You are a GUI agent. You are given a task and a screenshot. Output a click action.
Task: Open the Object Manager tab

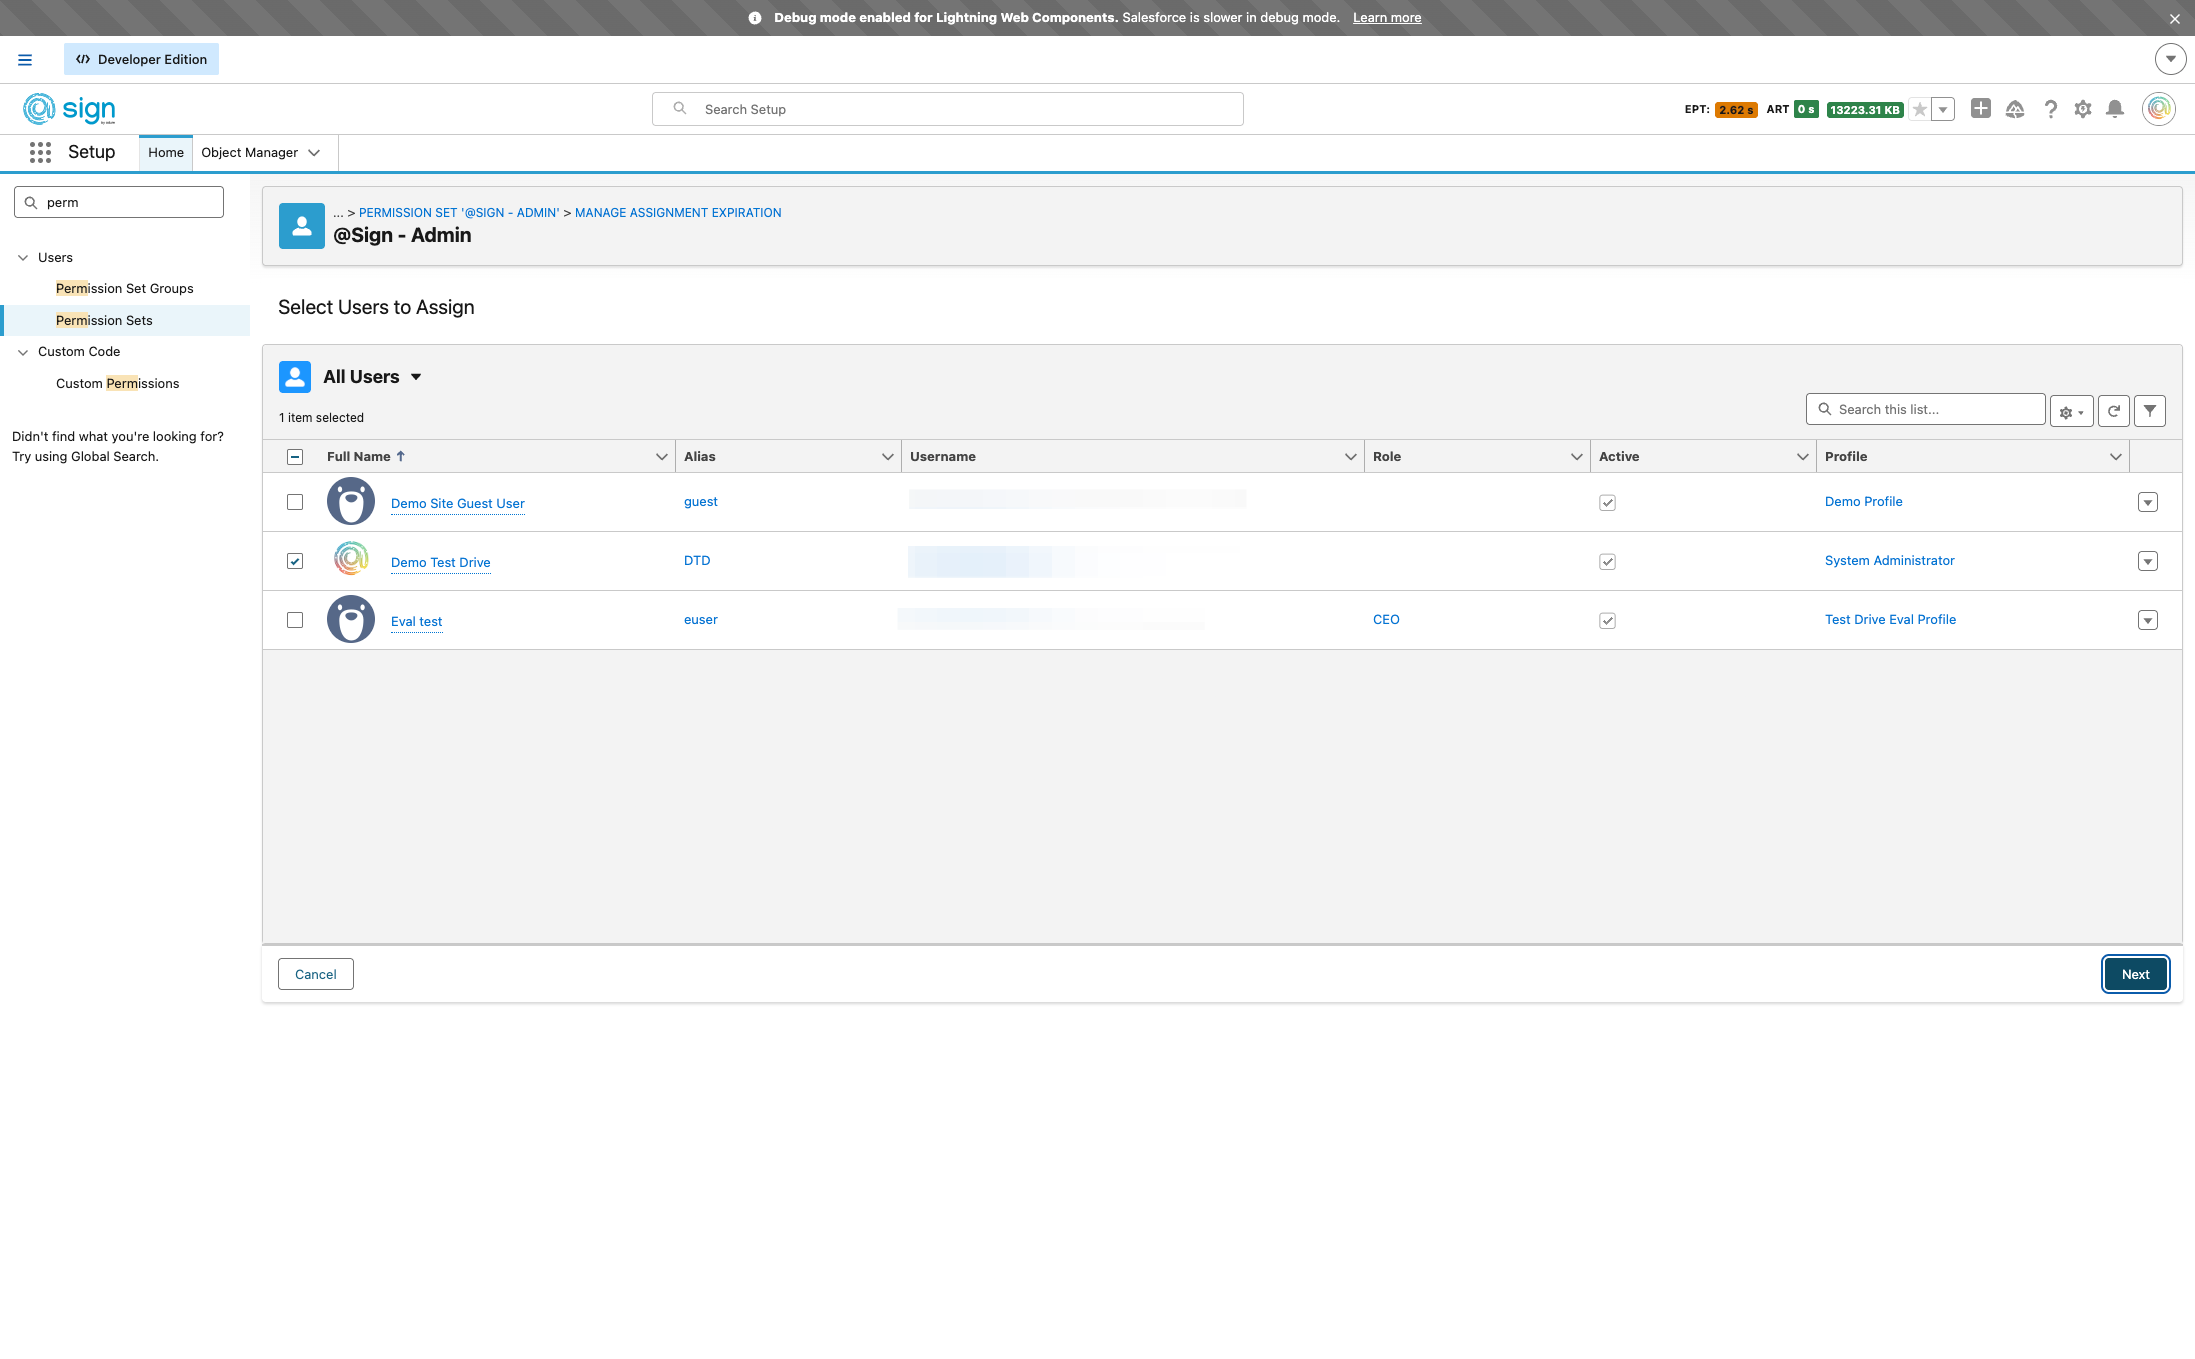pyautogui.click(x=249, y=153)
